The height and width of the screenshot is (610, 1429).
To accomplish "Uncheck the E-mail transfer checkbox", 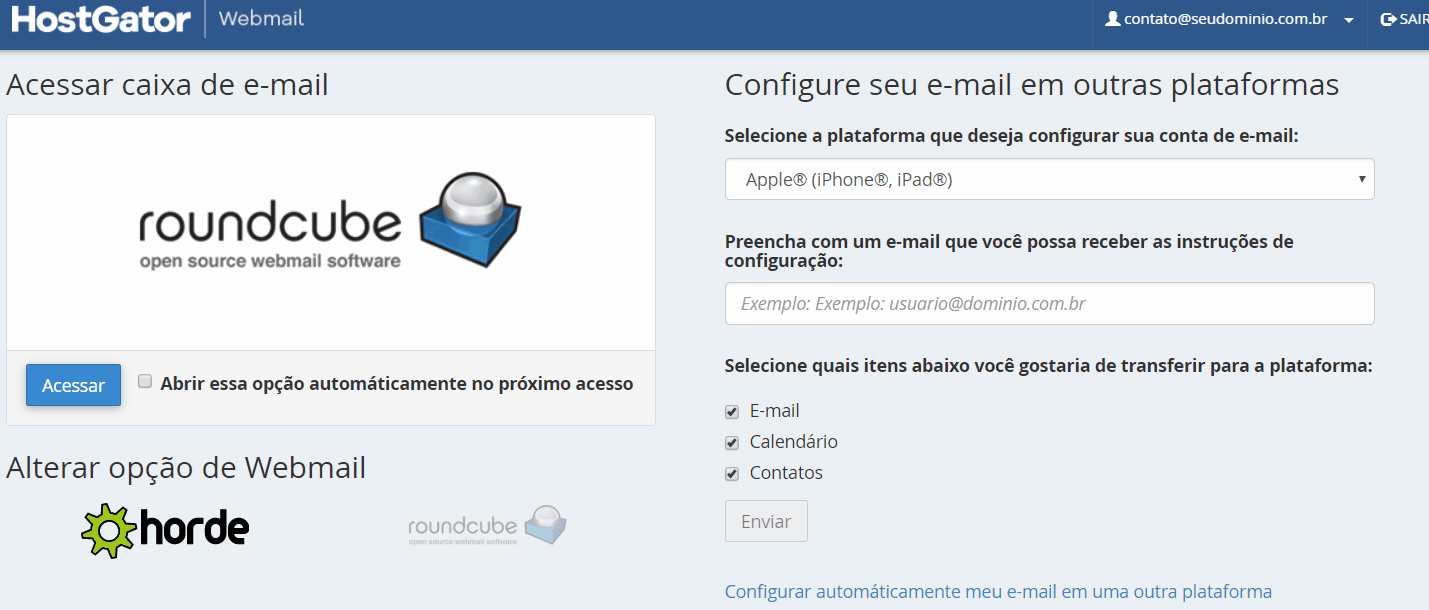I will [732, 412].
